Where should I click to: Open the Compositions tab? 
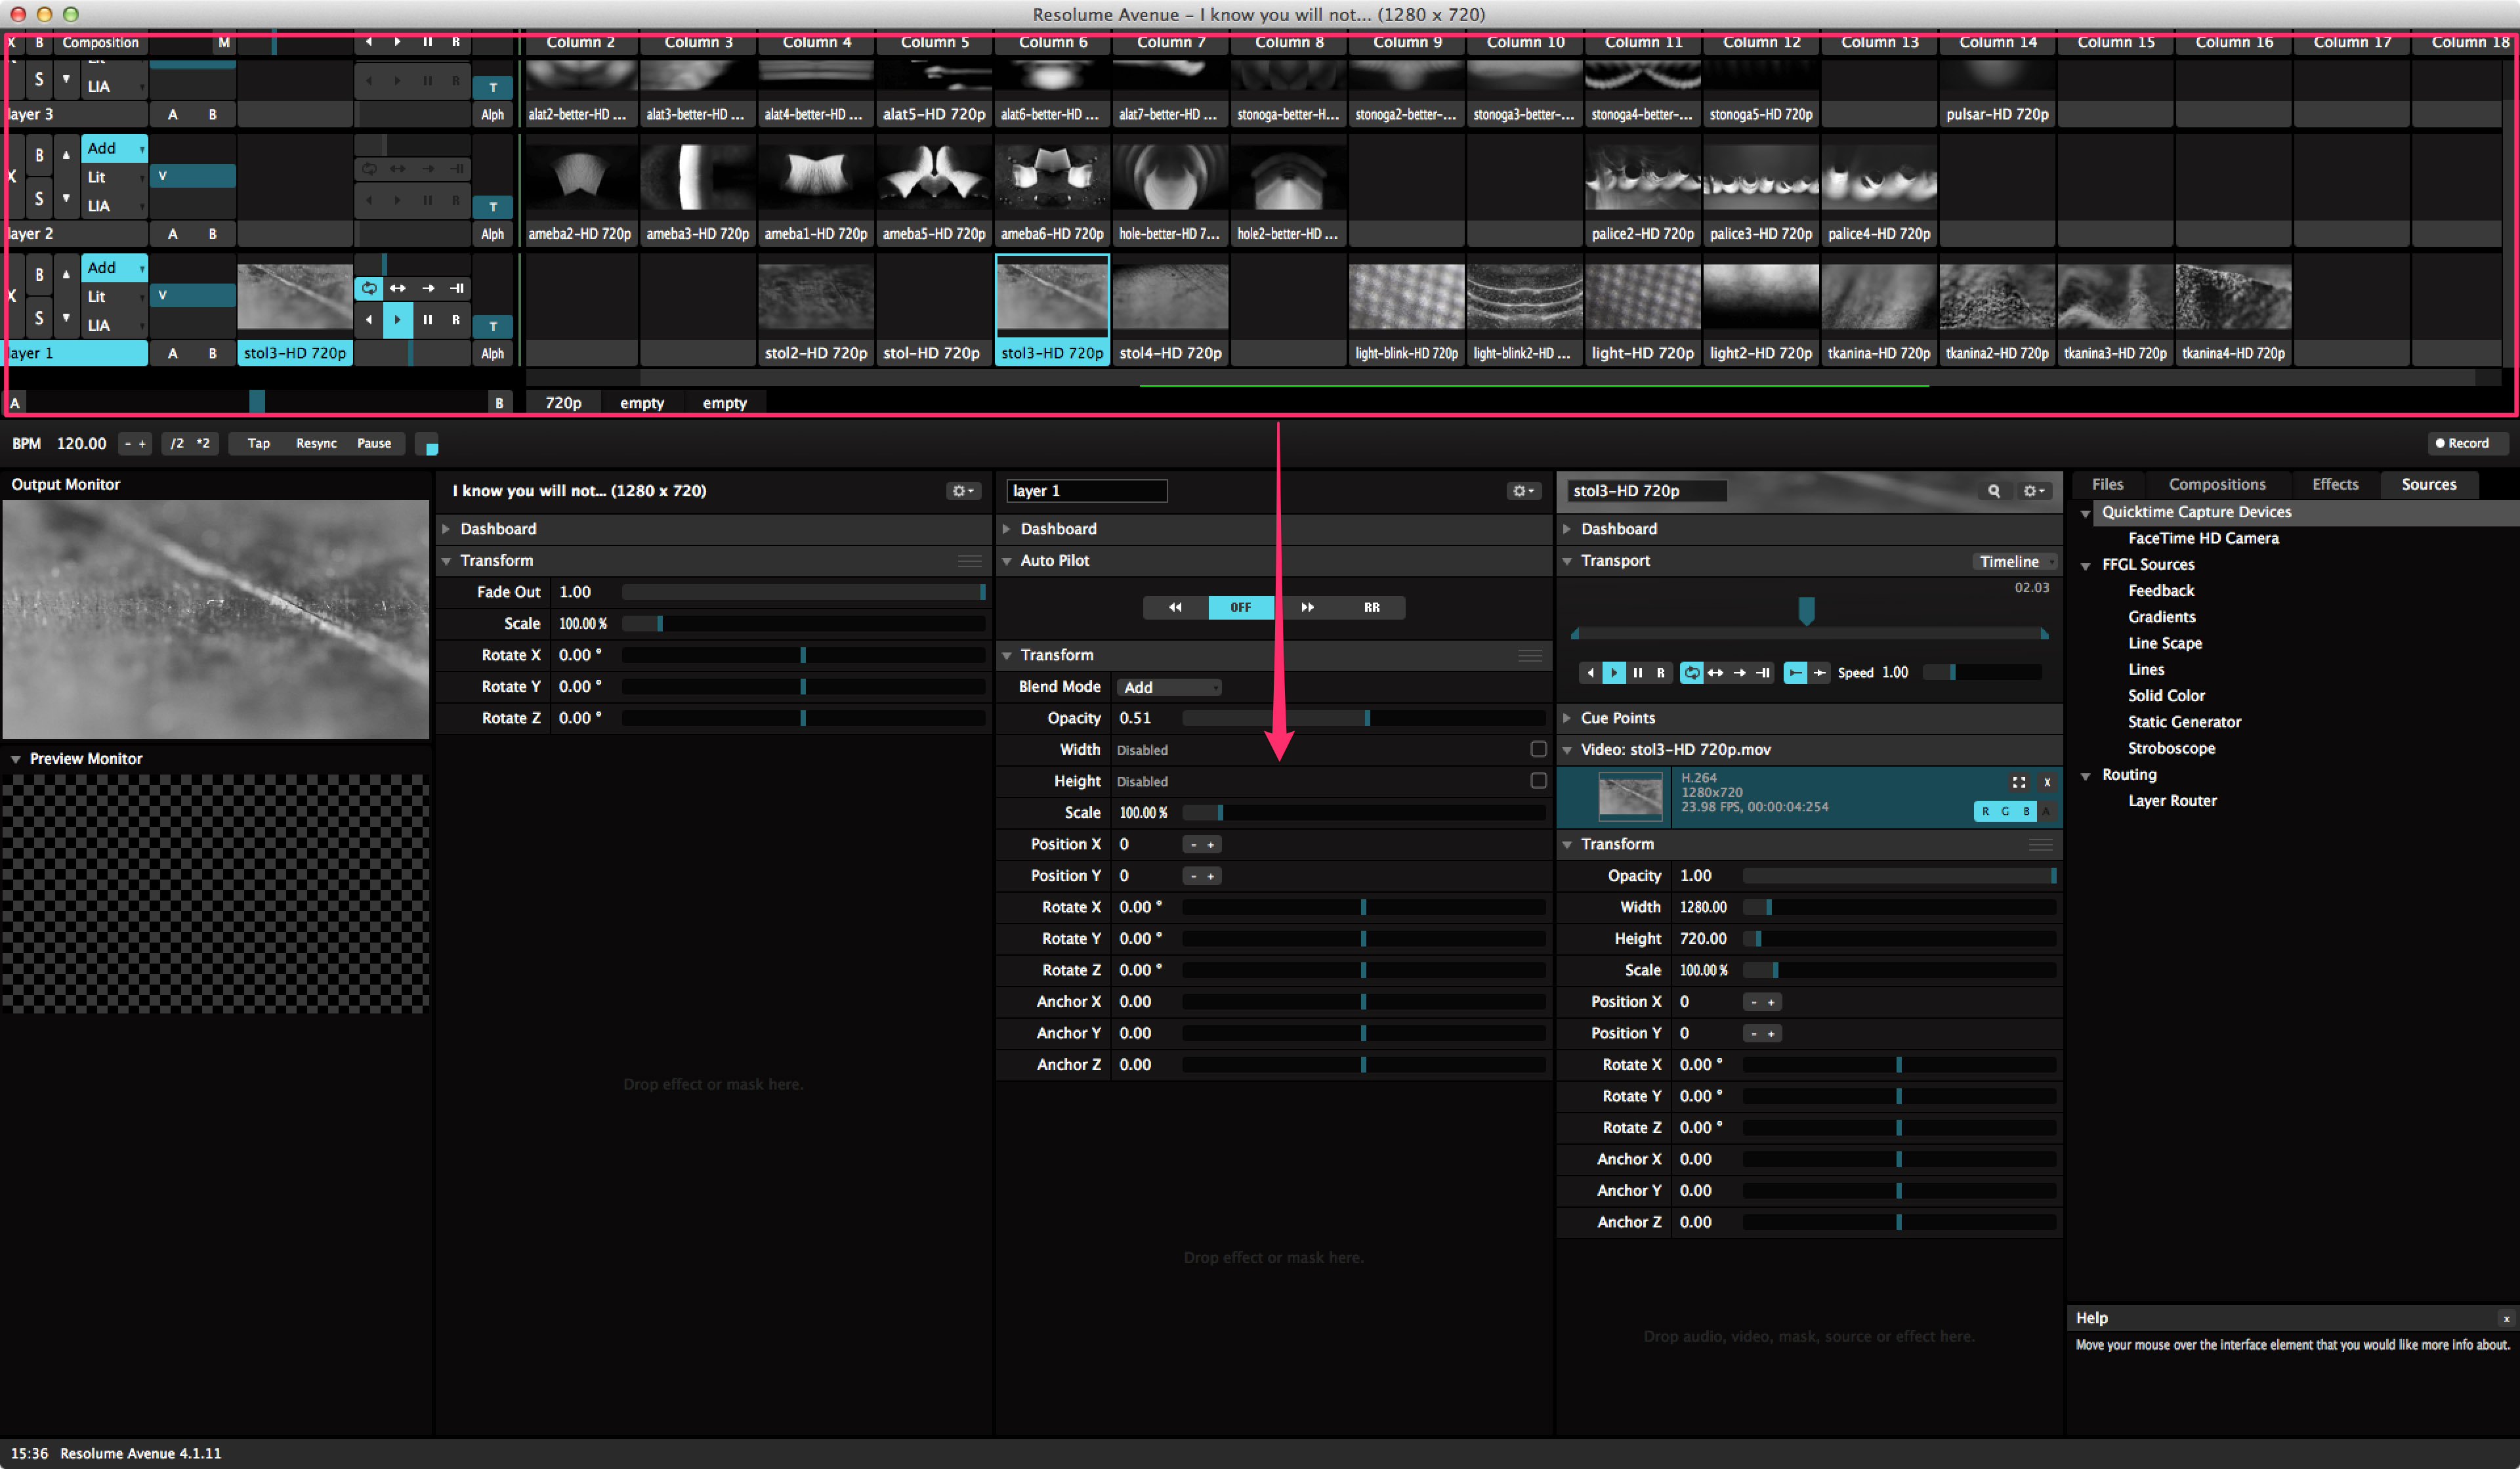(x=2216, y=484)
